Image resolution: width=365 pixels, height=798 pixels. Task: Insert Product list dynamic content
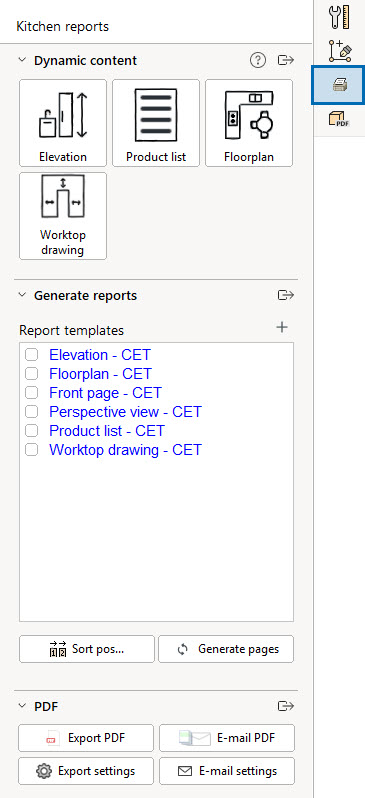pyautogui.click(x=156, y=123)
